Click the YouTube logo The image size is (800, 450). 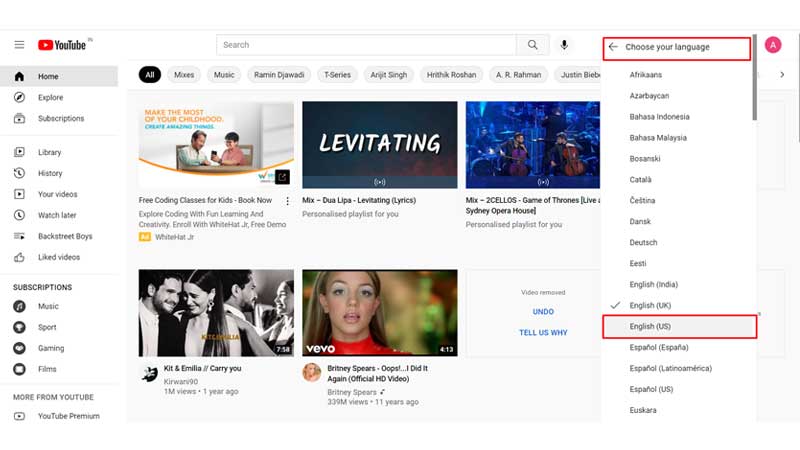tap(62, 45)
